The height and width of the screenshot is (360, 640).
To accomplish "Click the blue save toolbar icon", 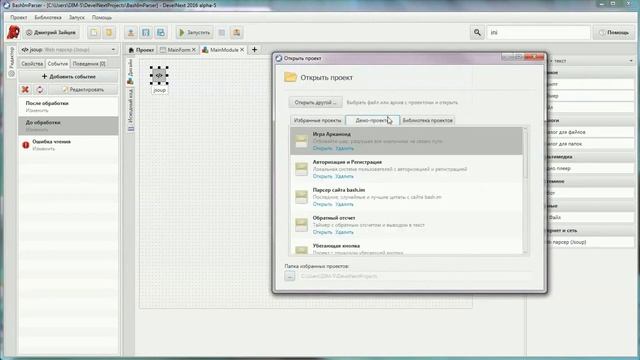I will tap(146, 32).
